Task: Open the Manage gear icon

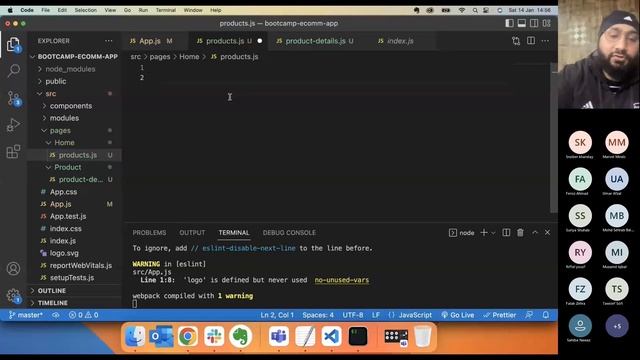Action: click(13, 295)
